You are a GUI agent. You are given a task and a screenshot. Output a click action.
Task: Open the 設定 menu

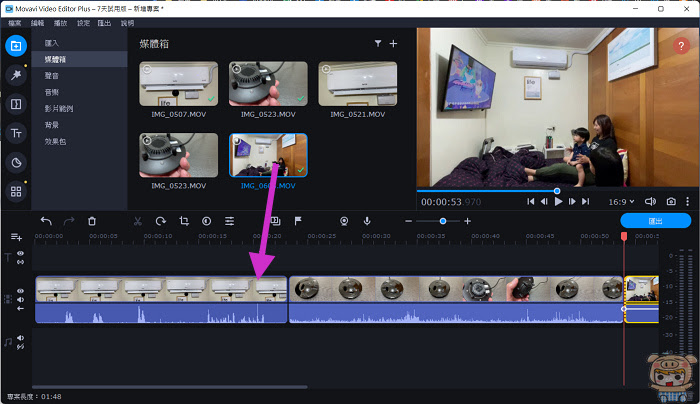pos(83,23)
